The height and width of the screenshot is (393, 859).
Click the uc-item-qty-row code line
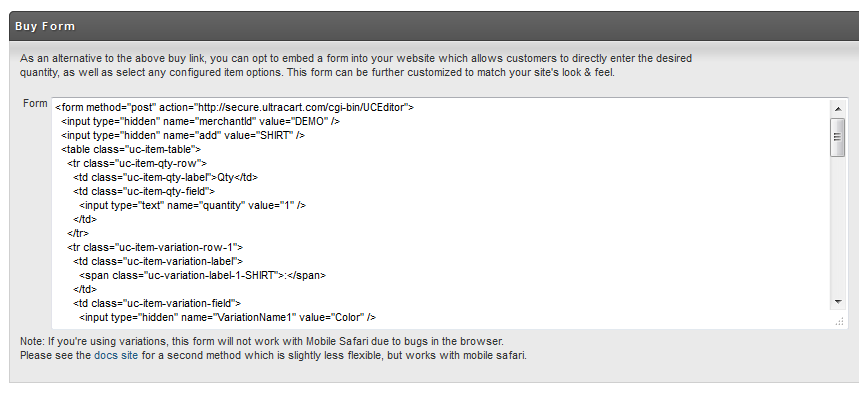137,163
